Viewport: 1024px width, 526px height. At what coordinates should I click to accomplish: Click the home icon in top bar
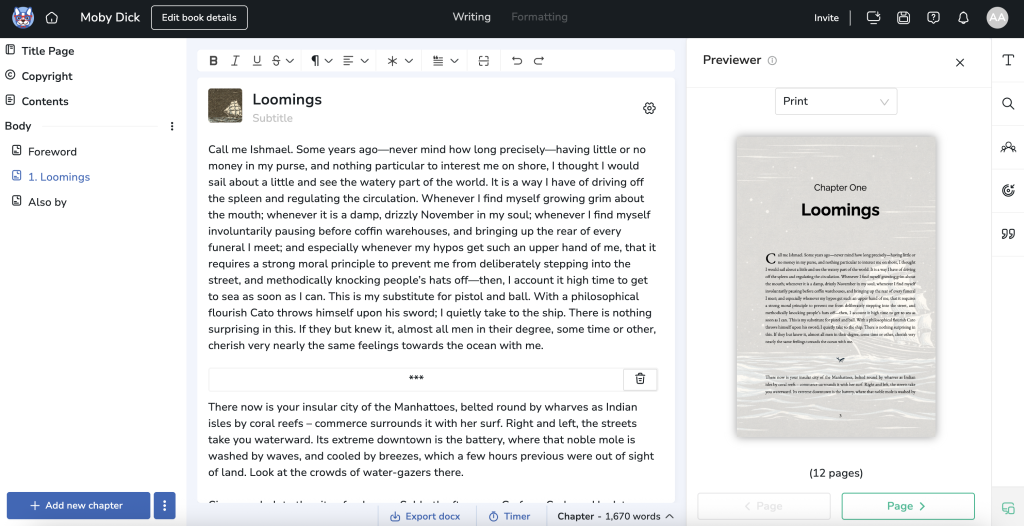point(52,18)
